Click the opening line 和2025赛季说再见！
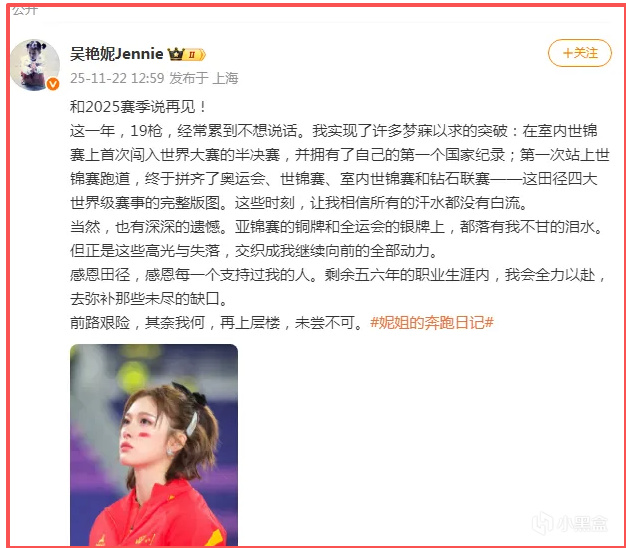This screenshot has height=548, width=626. [x=139, y=107]
